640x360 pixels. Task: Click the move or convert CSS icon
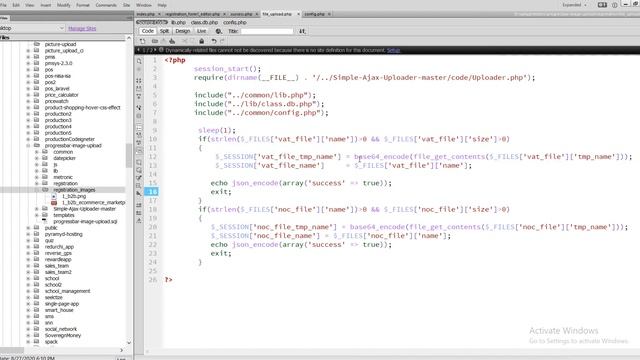[139, 194]
